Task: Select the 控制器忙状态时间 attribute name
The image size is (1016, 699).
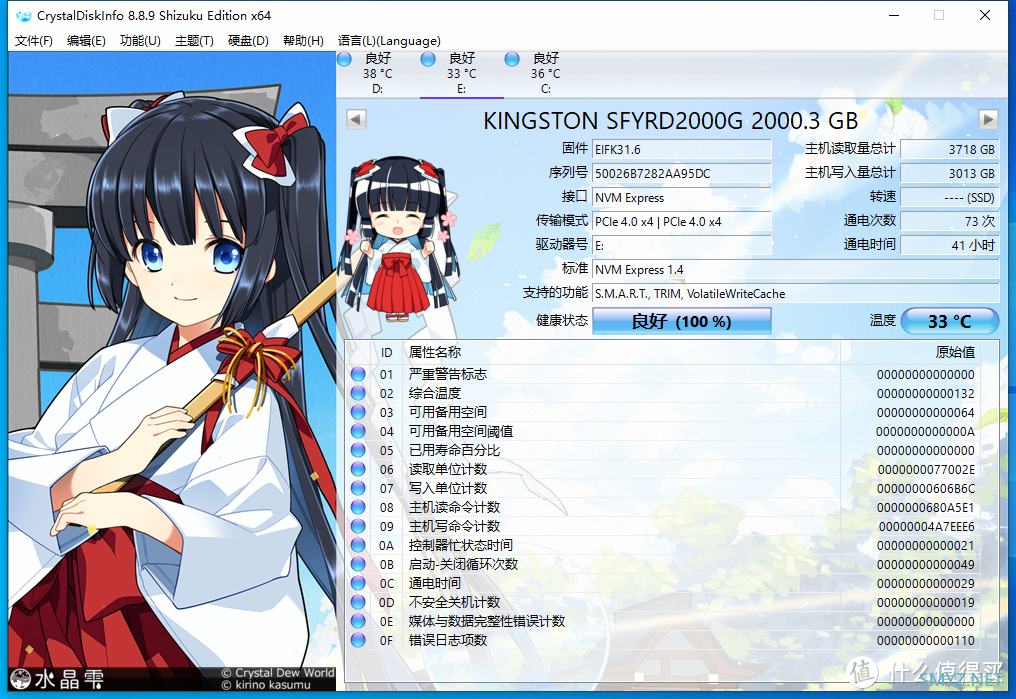Action: pos(461,545)
